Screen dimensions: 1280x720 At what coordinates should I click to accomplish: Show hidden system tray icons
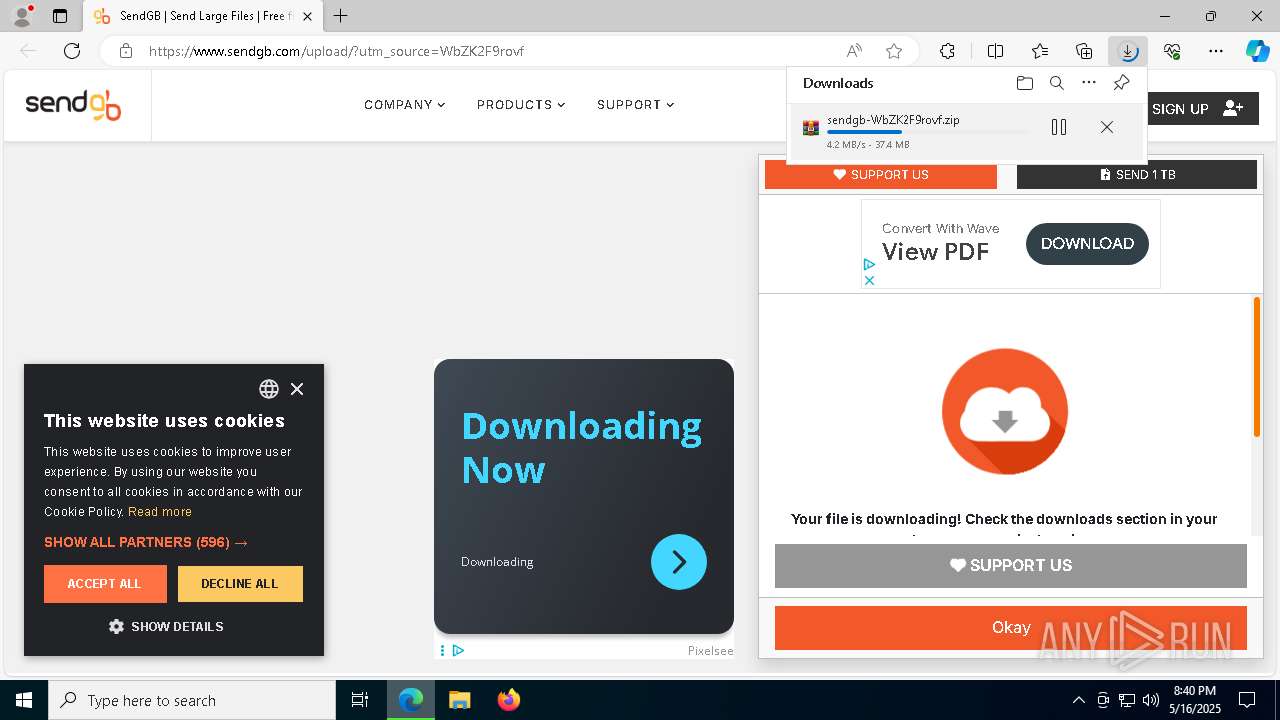[x=1078, y=700]
